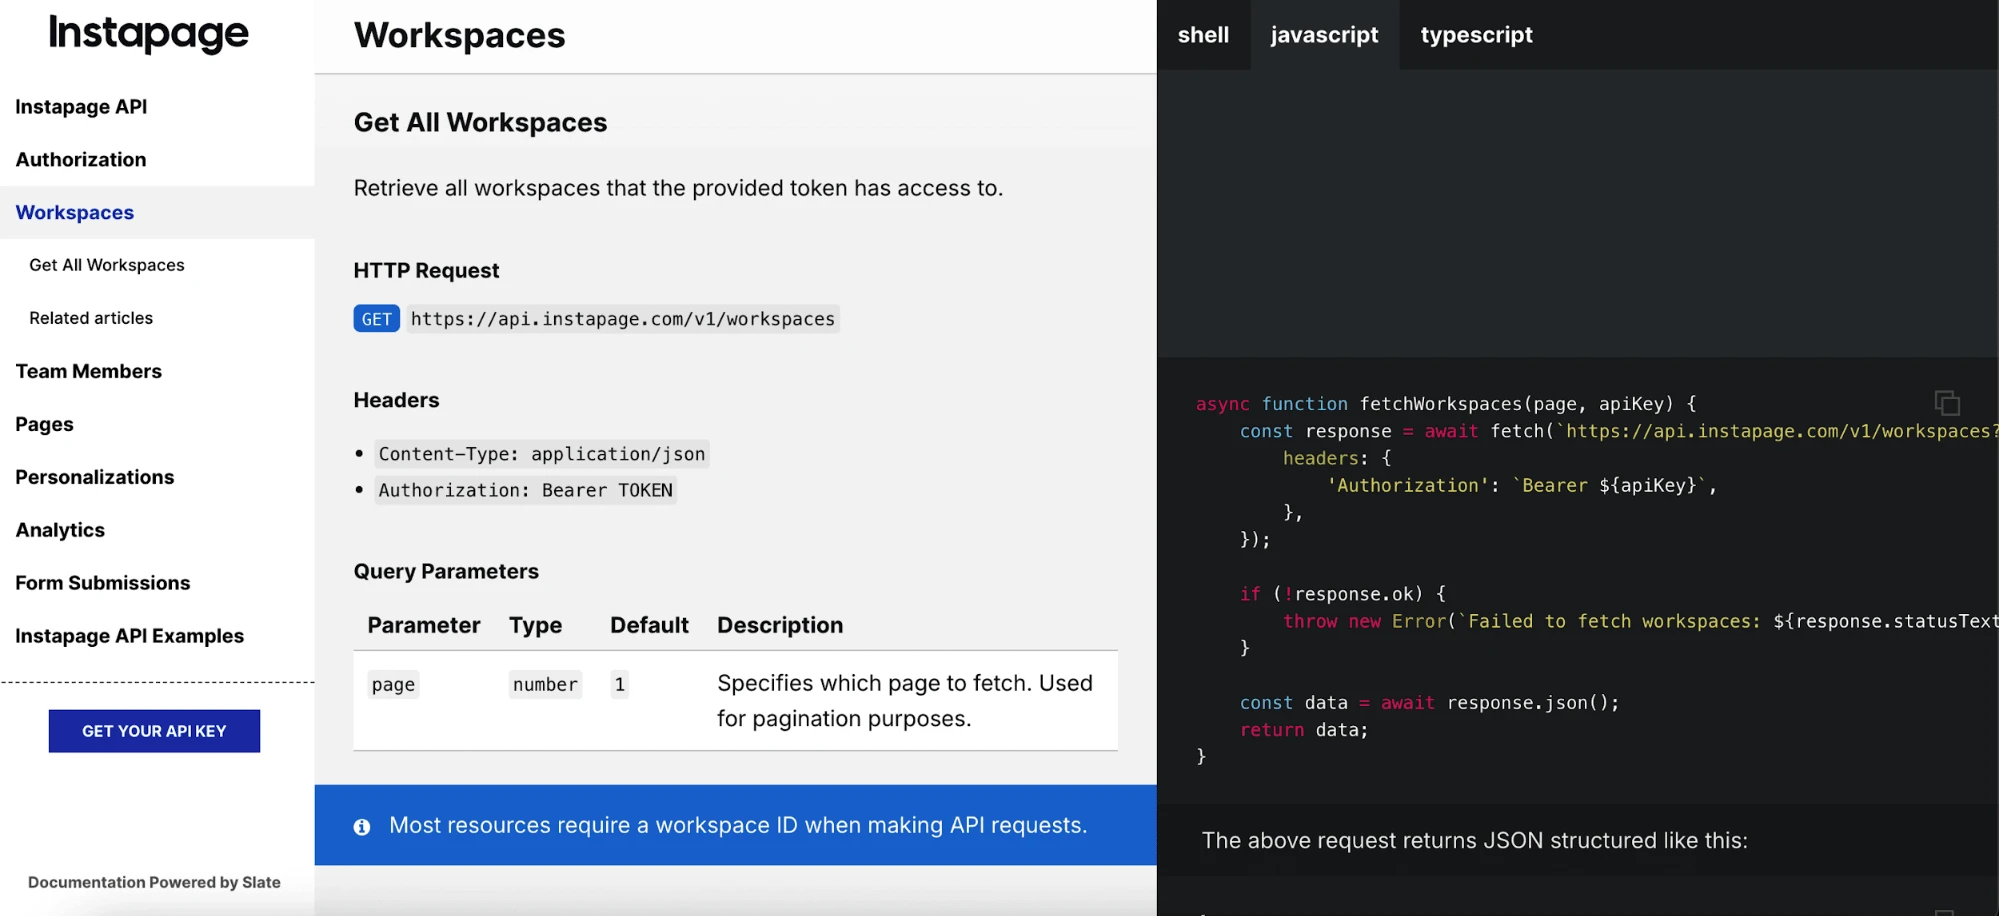
Task: Open Instapage API Examples section
Action: pos(130,637)
